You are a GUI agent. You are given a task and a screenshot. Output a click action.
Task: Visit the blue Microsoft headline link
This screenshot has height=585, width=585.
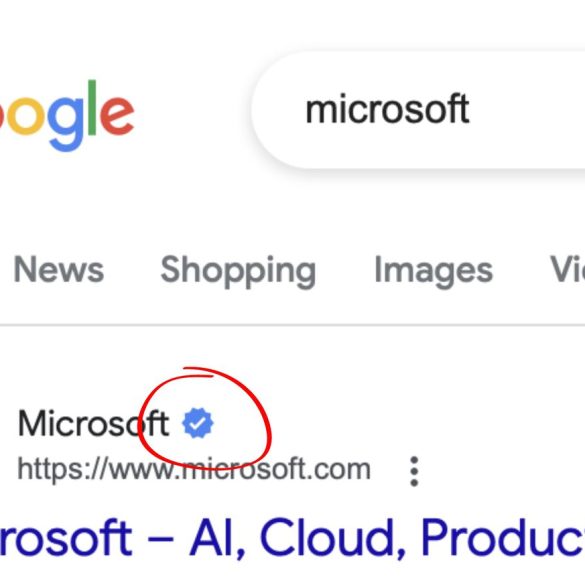tap(292, 538)
